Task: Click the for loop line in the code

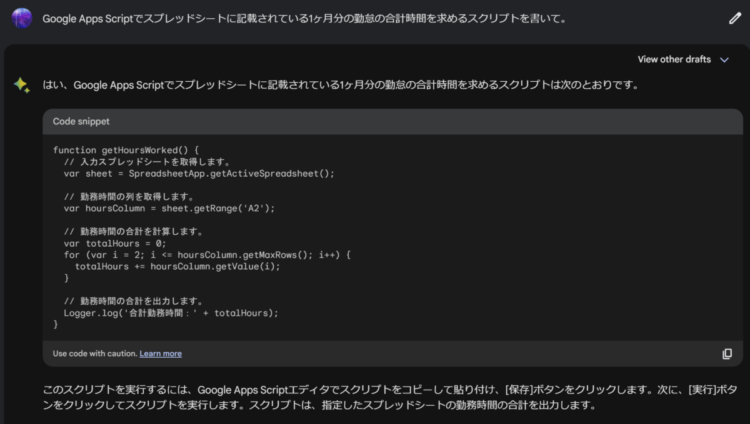Action: click(207, 255)
